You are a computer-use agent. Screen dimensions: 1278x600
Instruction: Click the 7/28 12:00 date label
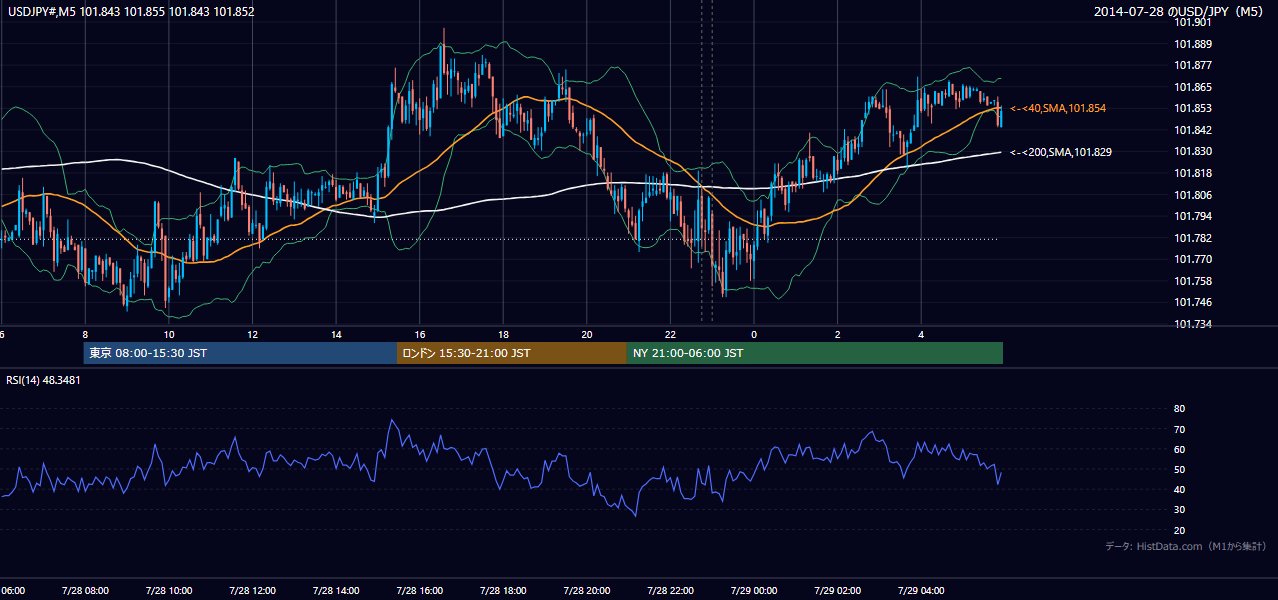(x=252, y=591)
